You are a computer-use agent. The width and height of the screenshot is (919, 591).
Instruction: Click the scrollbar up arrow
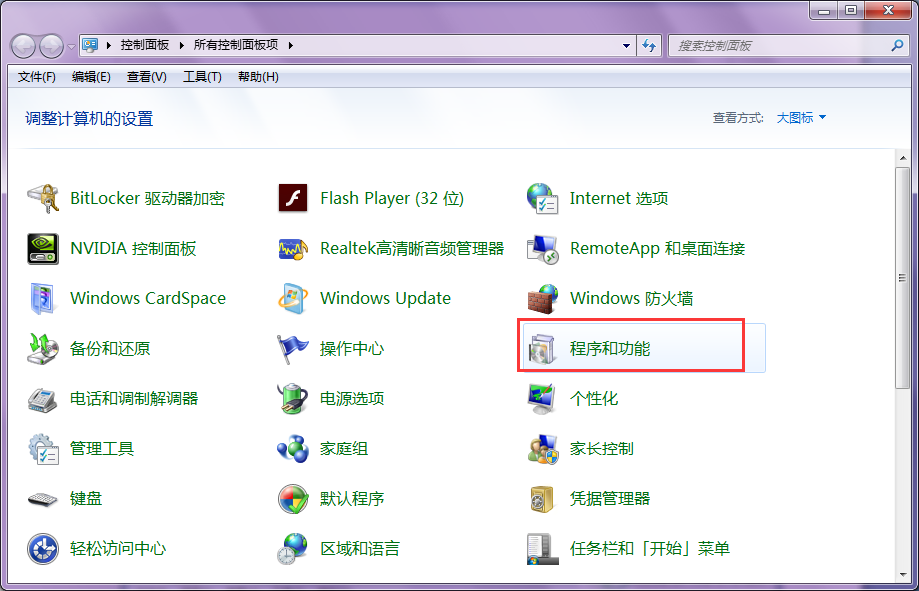point(903,156)
